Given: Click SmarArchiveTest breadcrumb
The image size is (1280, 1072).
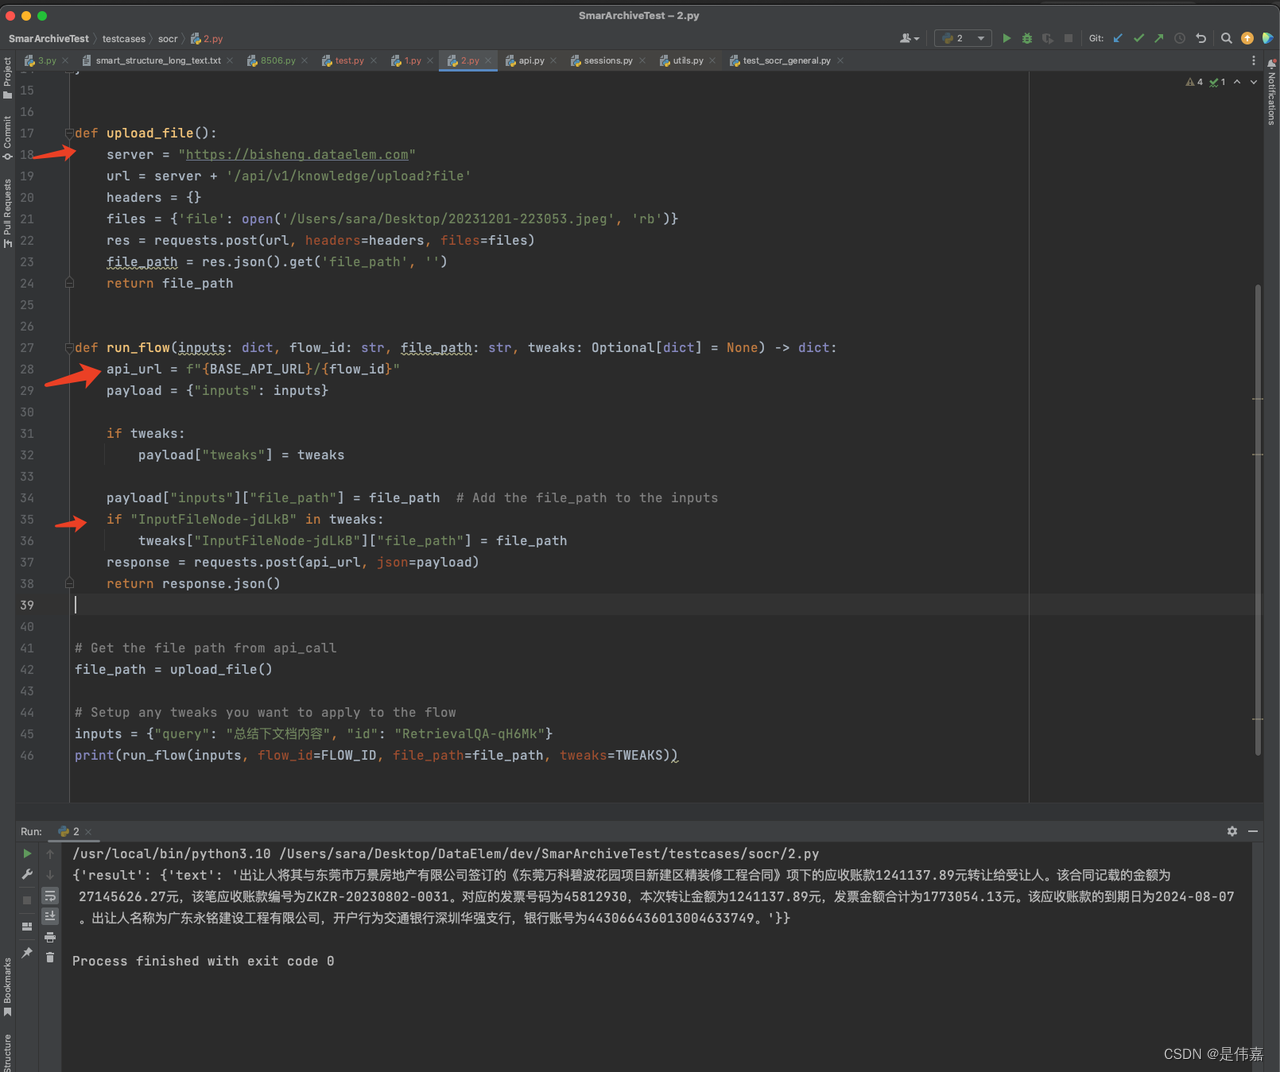Looking at the screenshot, I should 48,39.
